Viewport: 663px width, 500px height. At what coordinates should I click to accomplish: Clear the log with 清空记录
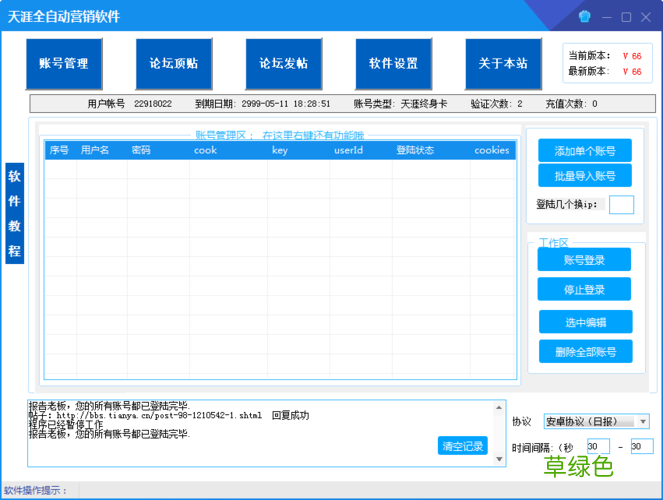462,446
